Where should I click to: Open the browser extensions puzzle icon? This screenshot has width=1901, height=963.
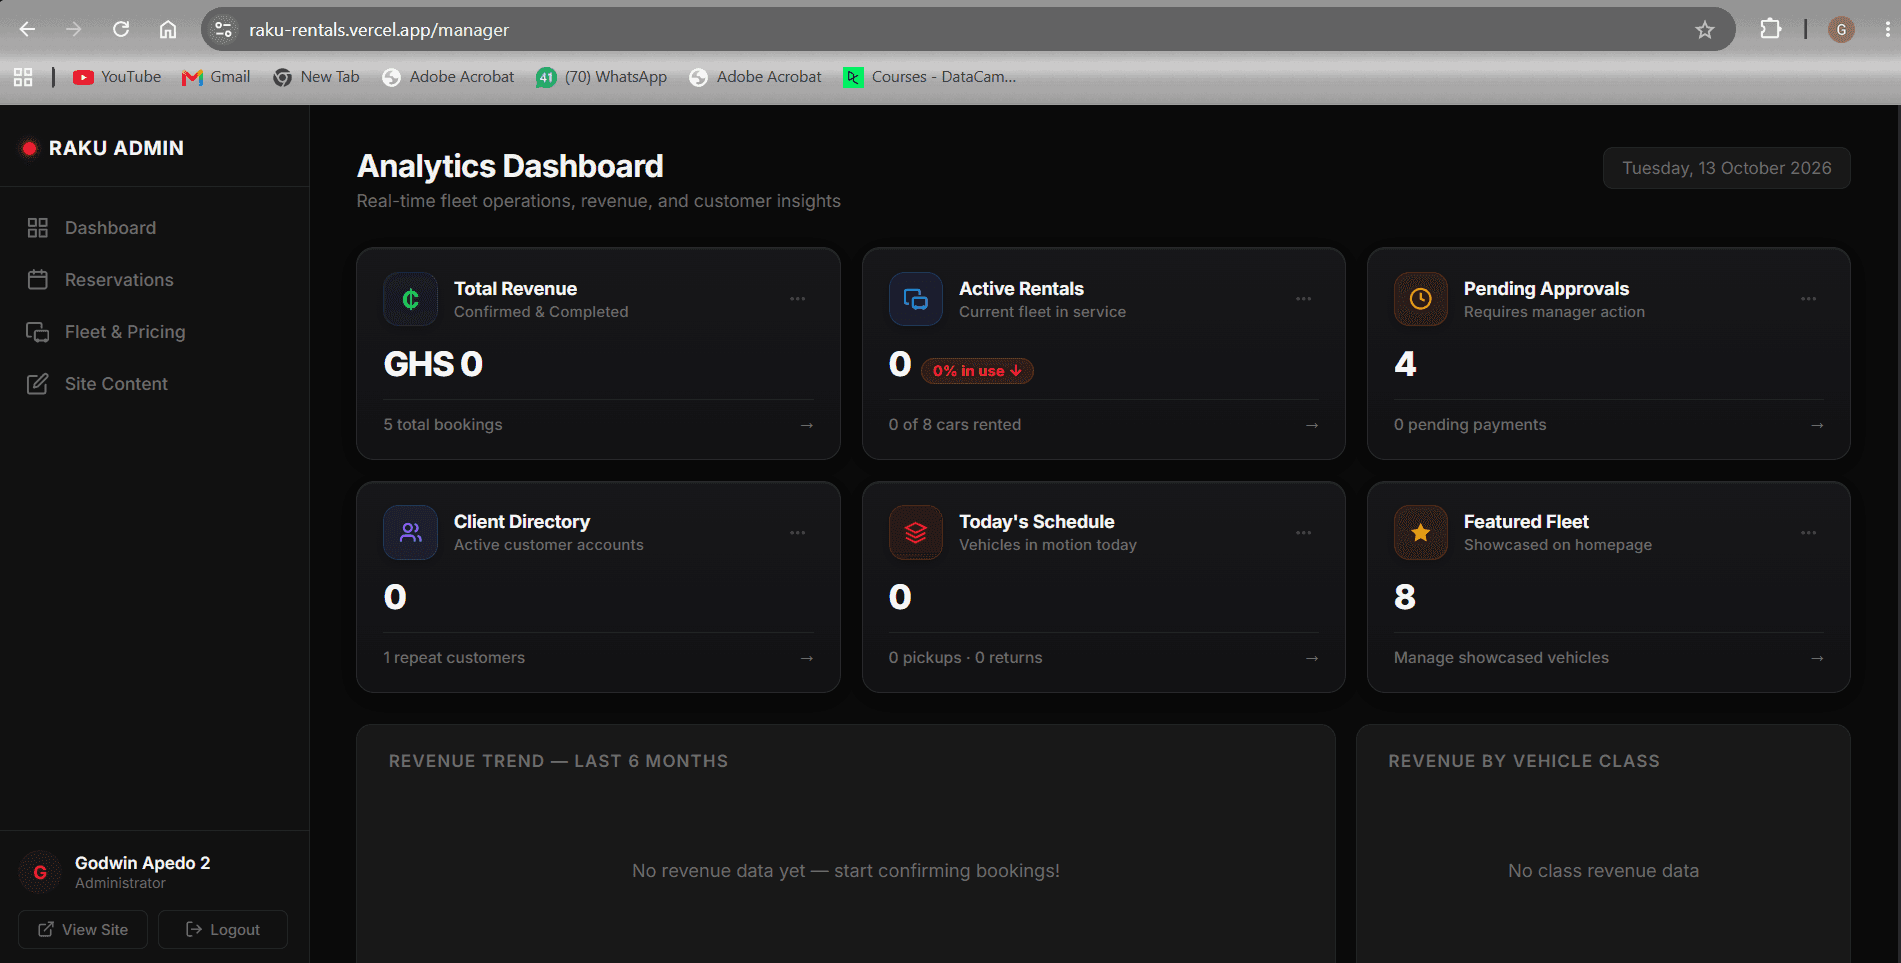pyautogui.click(x=1770, y=29)
